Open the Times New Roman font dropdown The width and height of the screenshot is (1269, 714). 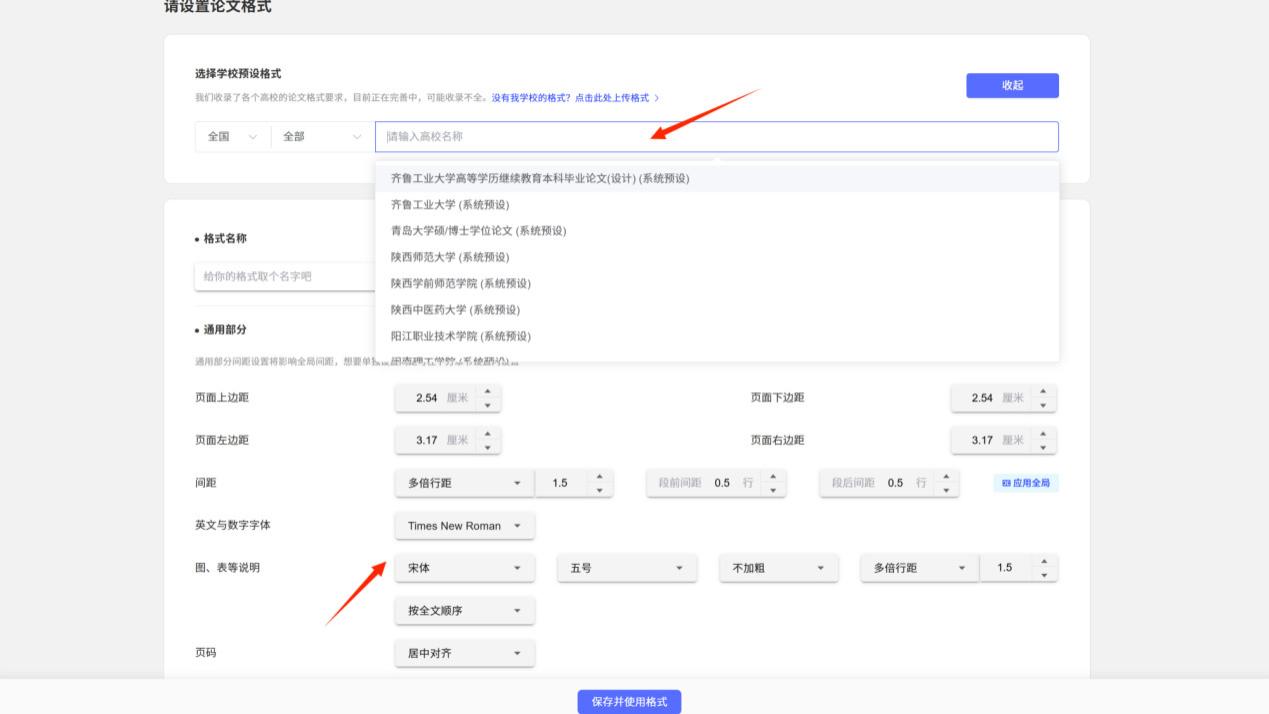click(464, 526)
